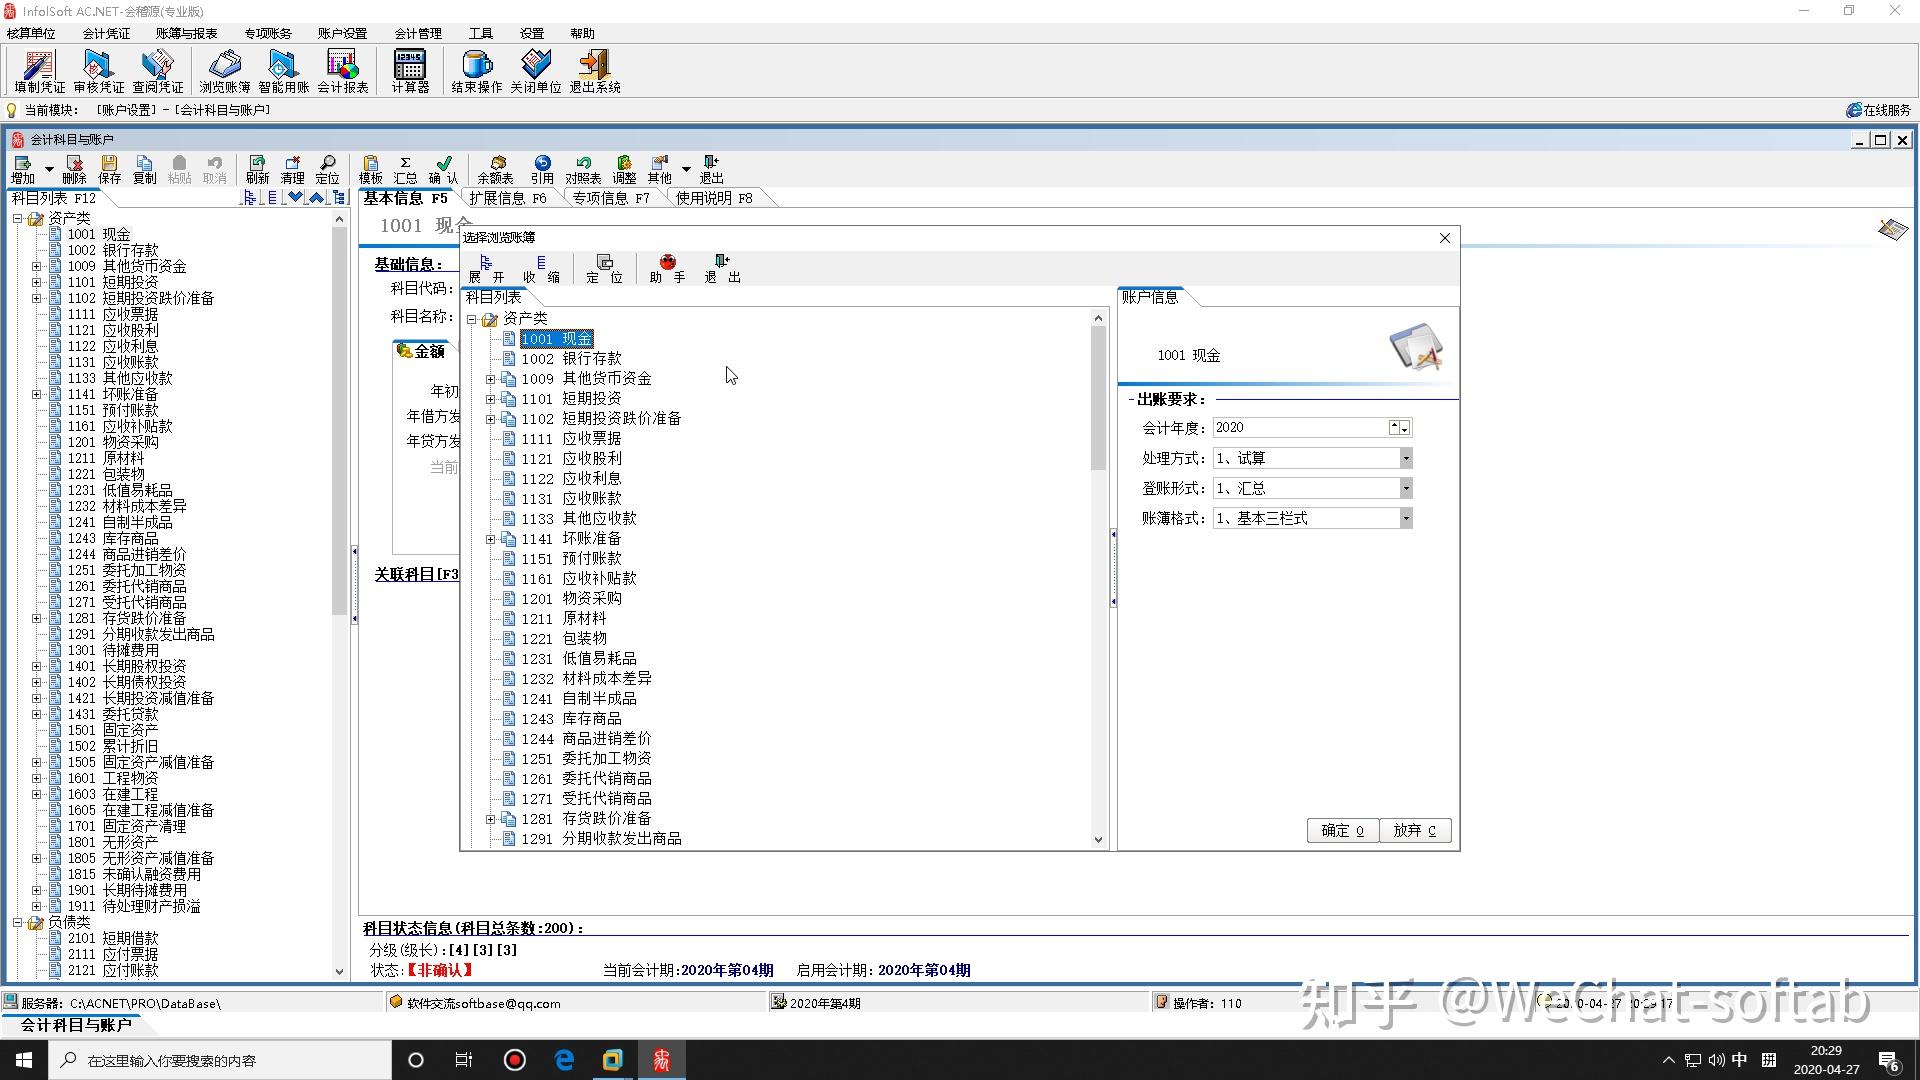
Task: Expand 1009 其他货币资金 in the dialog tree
Action: coord(490,379)
